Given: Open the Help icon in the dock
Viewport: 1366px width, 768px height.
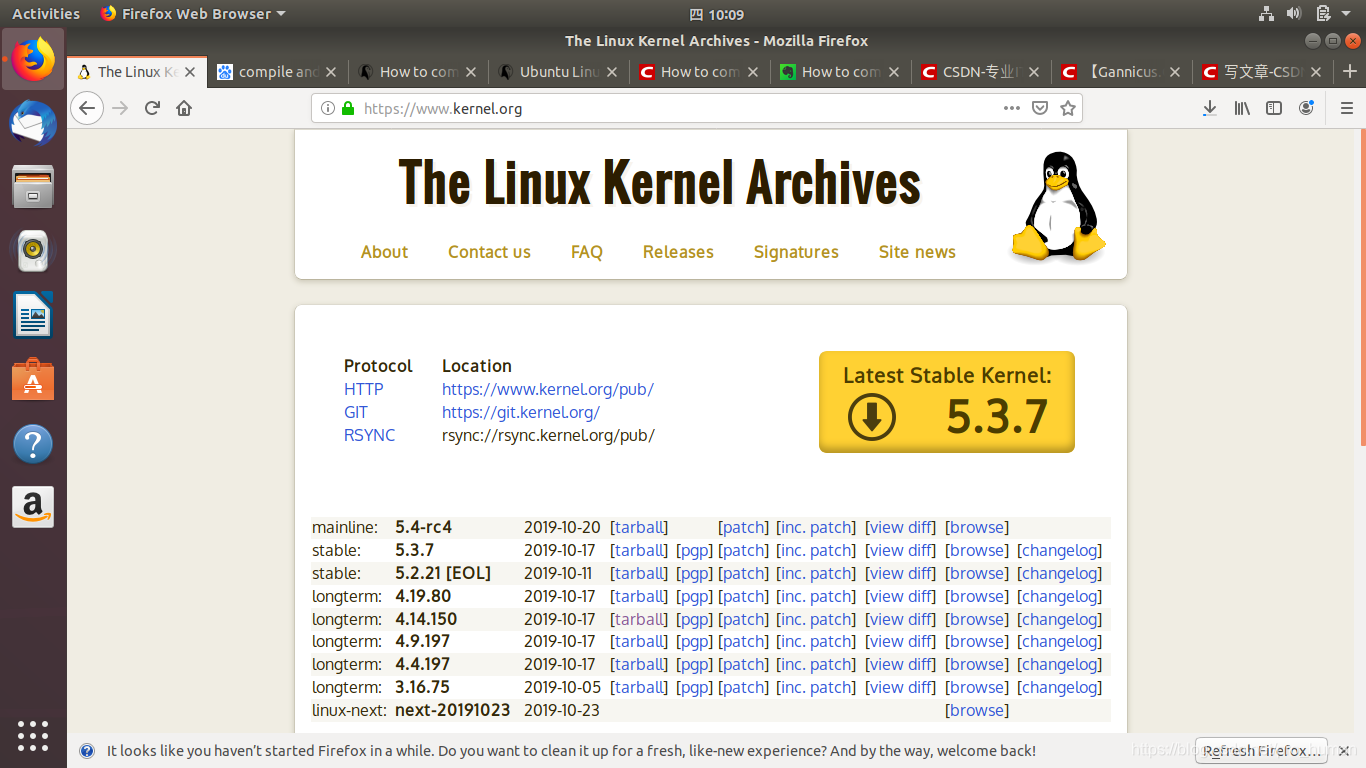Looking at the screenshot, I should click(x=33, y=444).
